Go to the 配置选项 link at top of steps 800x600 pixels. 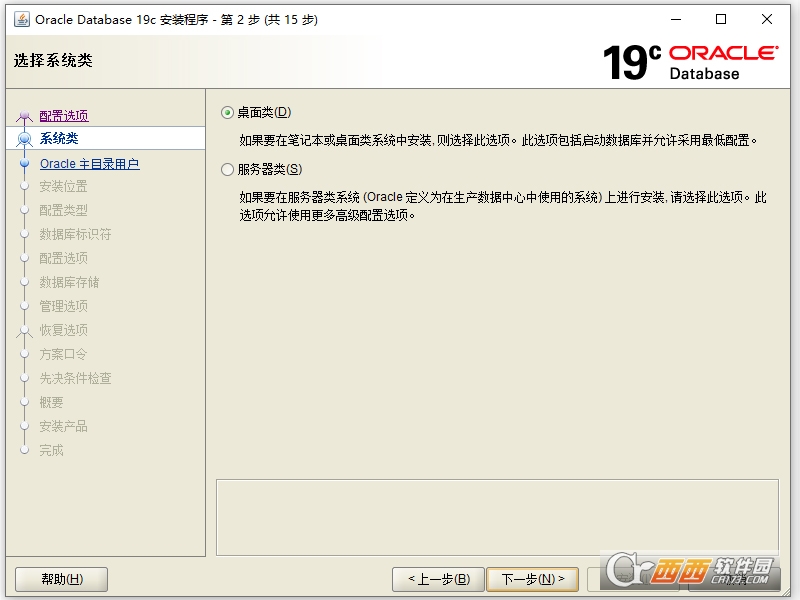click(64, 116)
